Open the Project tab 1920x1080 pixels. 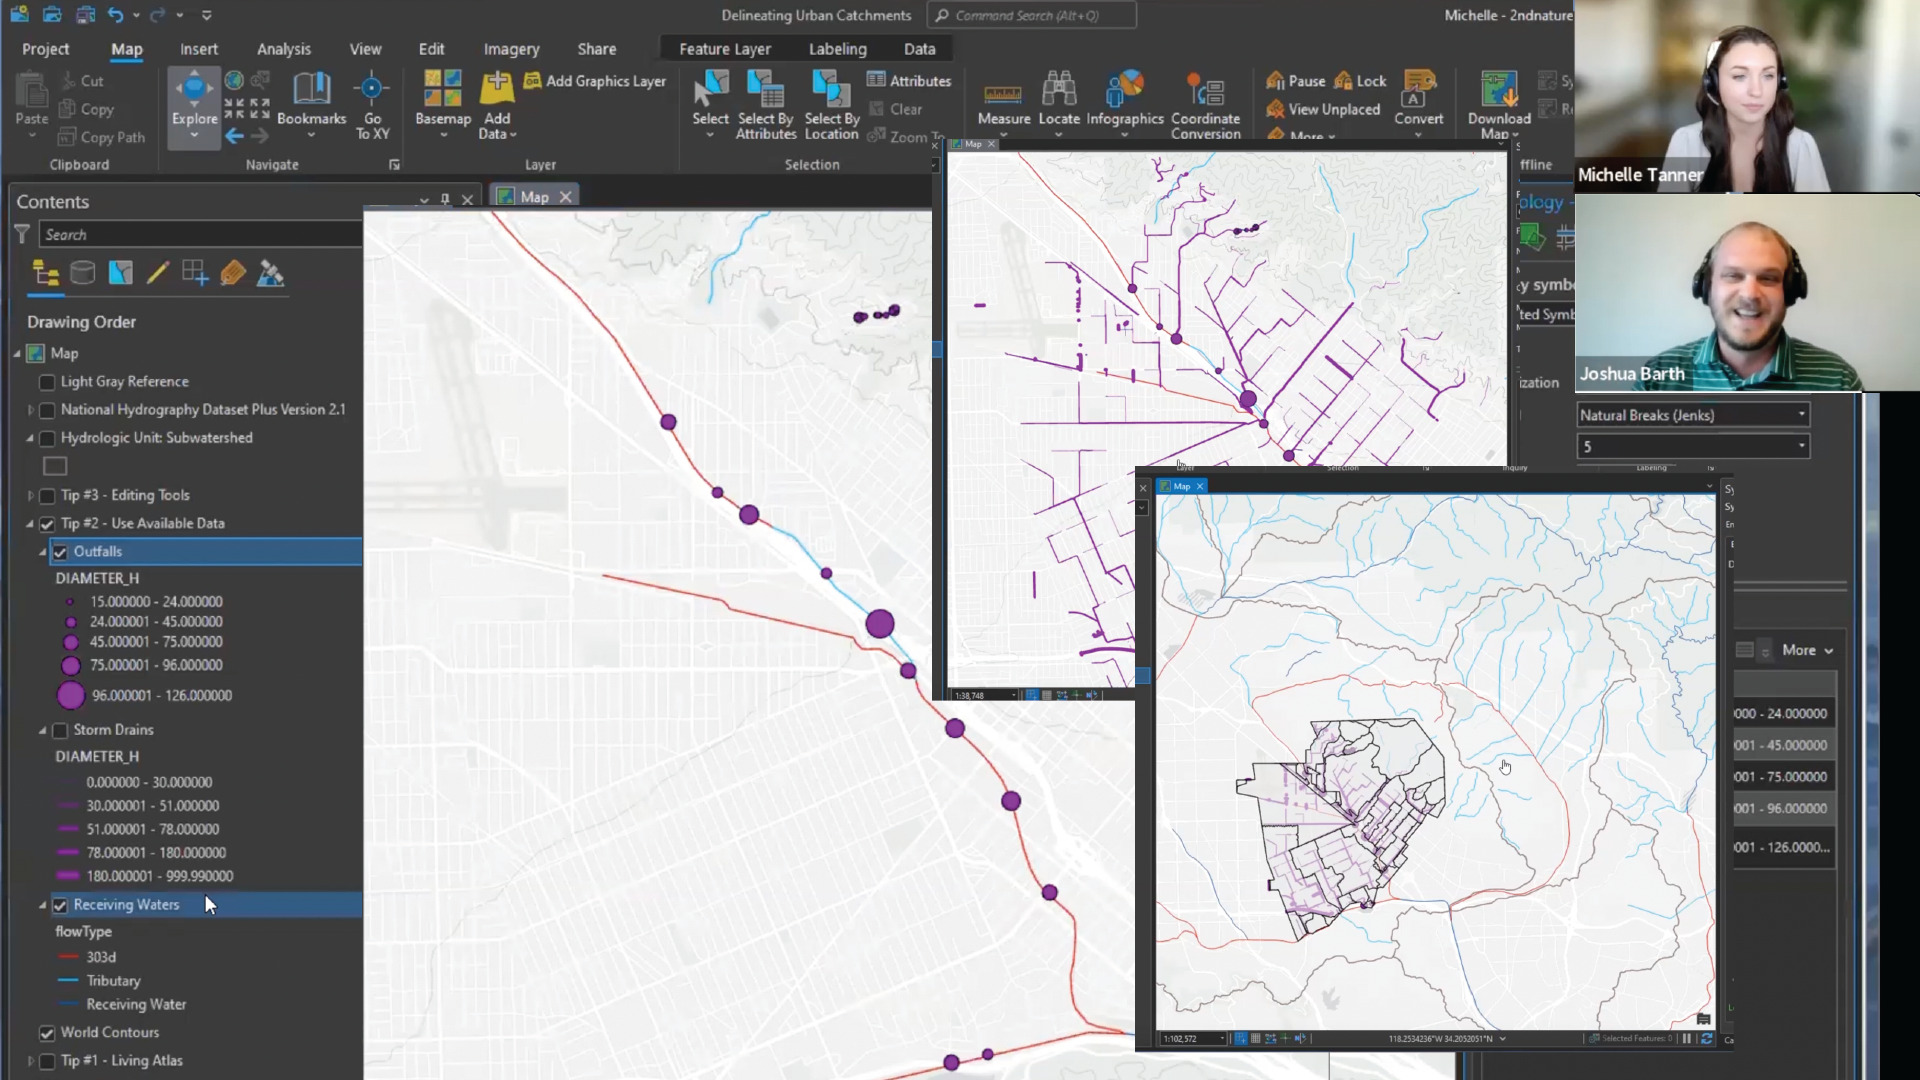(45, 49)
